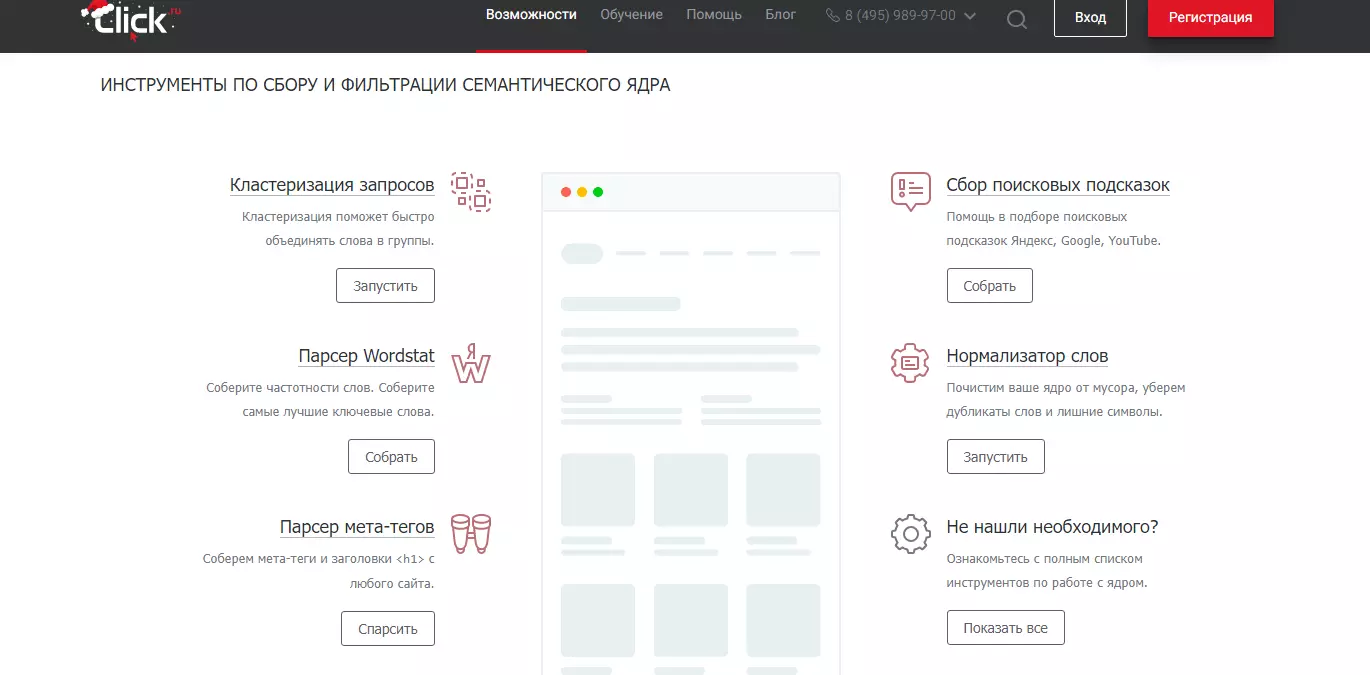Click the Показать все button
The height and width of the screenshot is (675, 1370).
point(1006,628)
